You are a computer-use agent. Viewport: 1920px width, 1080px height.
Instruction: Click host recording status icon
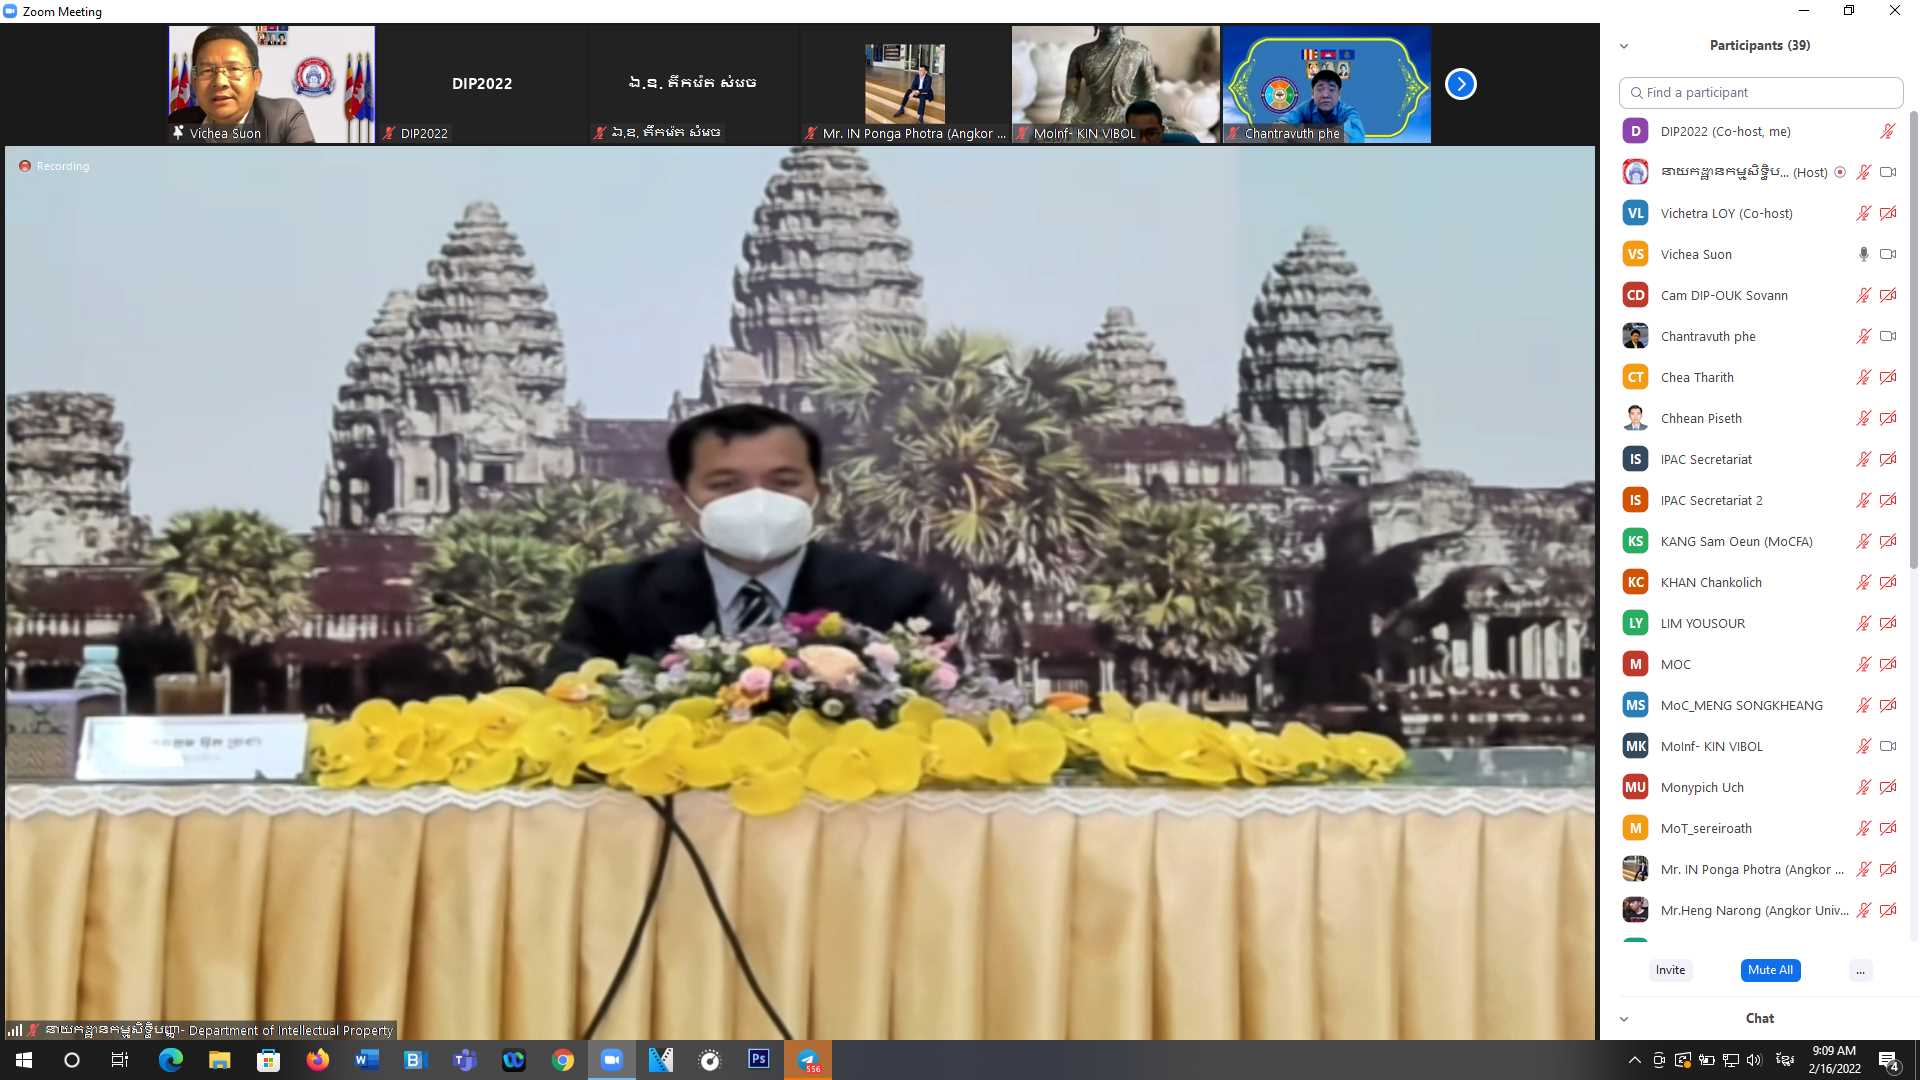pos(1840,172)
